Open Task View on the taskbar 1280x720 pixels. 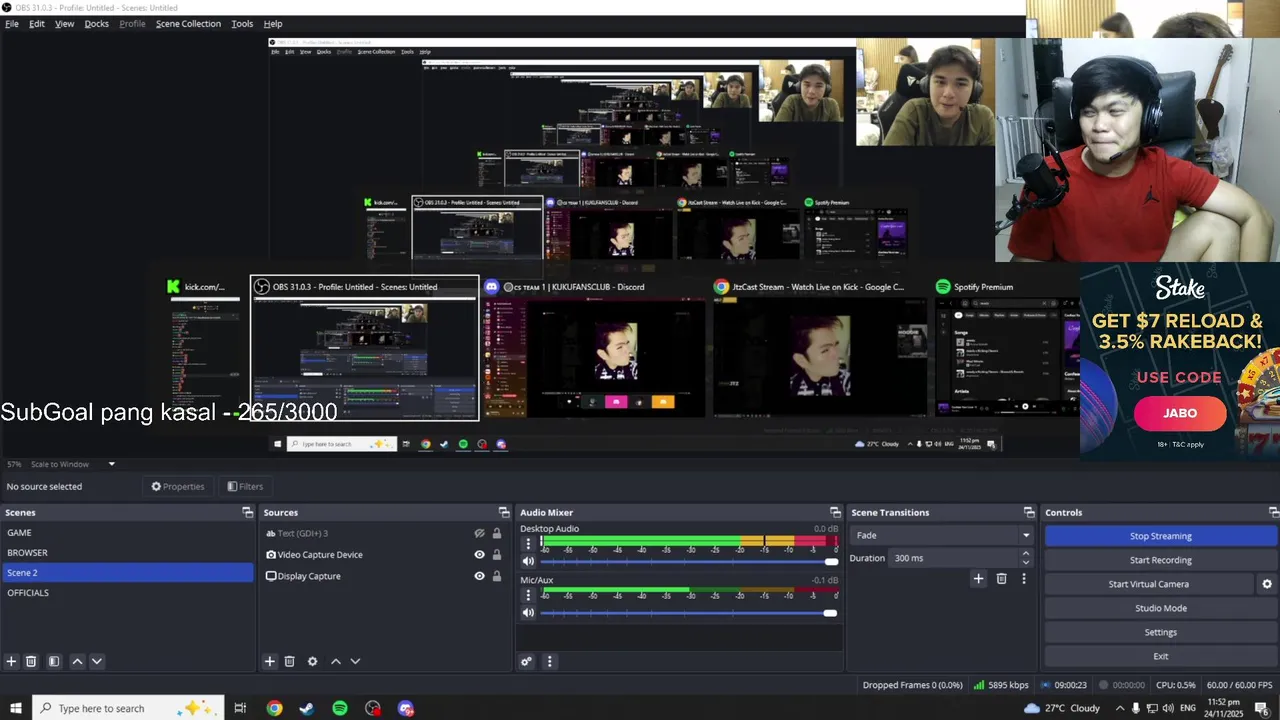(x=240, y=708)
